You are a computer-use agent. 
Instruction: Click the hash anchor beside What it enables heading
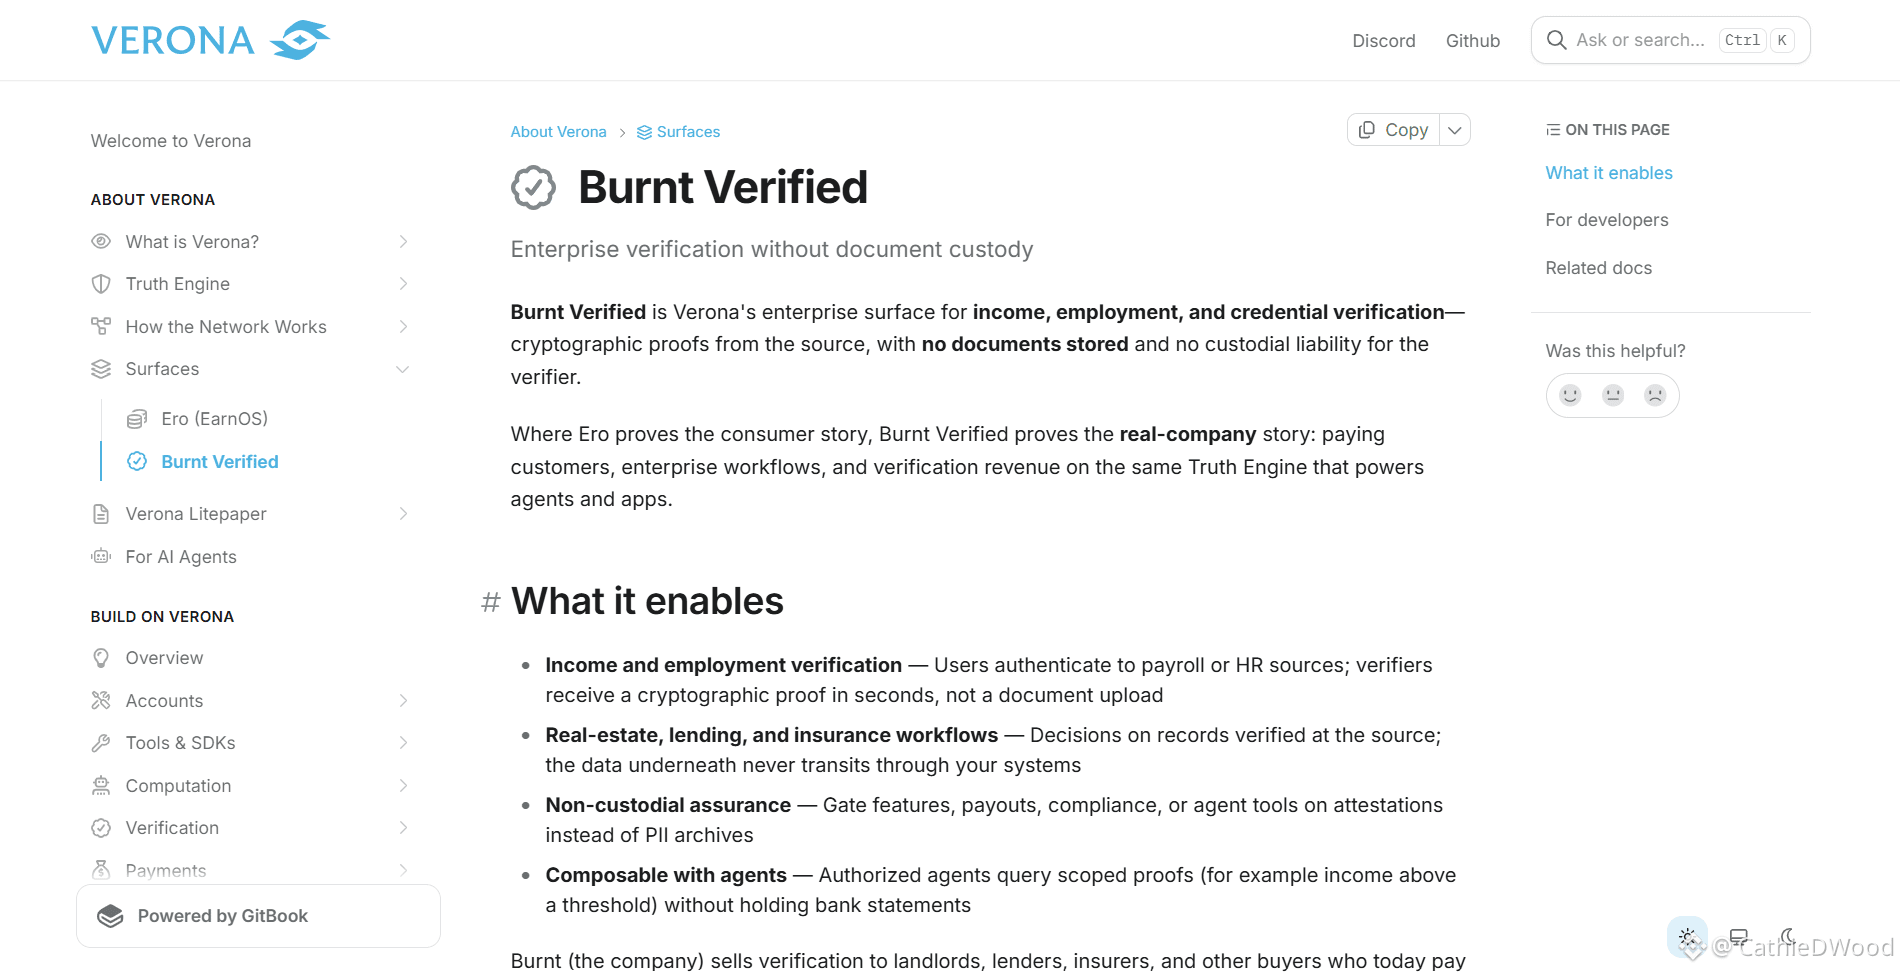pos(491,602)
